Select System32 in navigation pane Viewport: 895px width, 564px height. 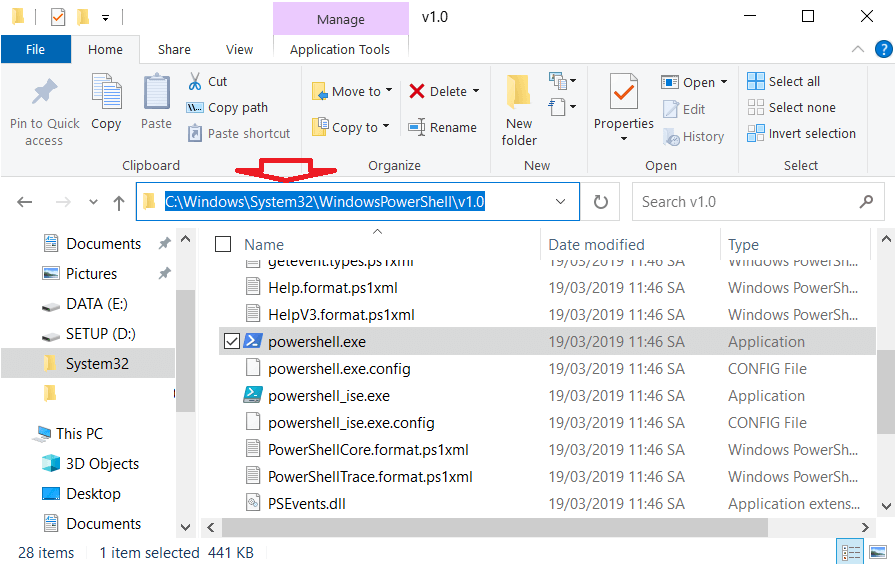[x=88, y=364]
